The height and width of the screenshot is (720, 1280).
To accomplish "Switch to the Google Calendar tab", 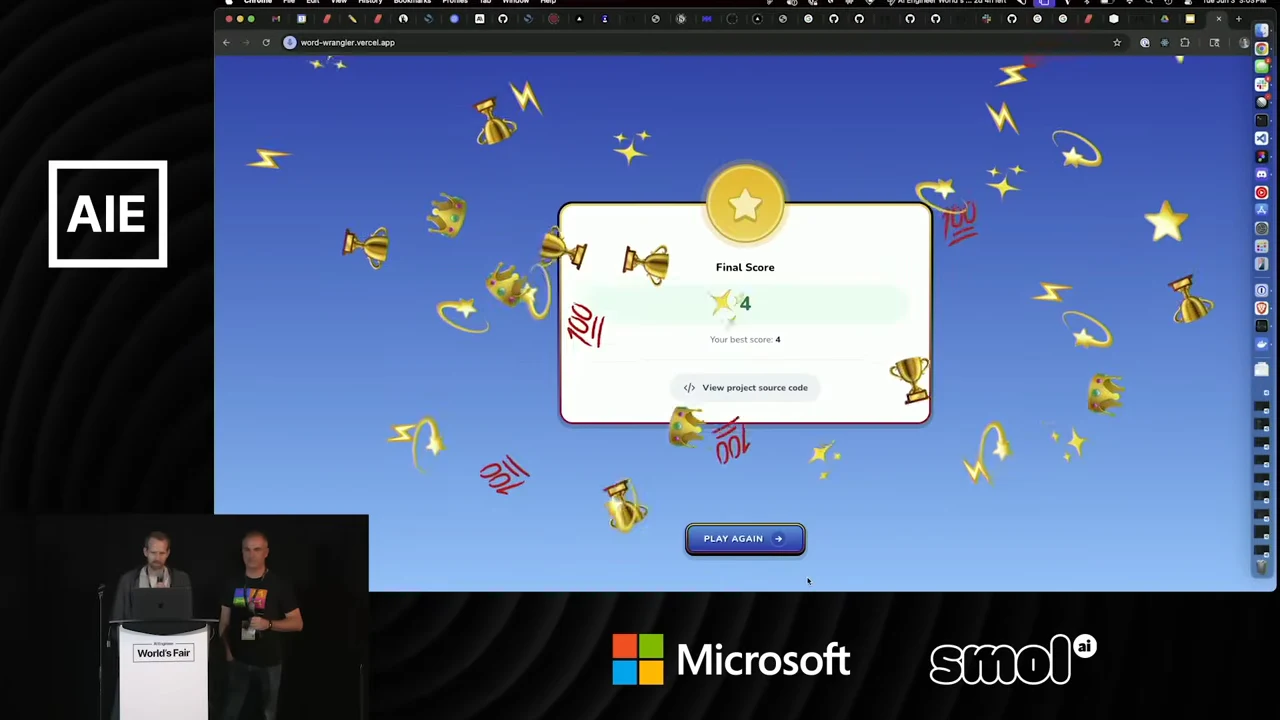I will (x=301, y=19).
